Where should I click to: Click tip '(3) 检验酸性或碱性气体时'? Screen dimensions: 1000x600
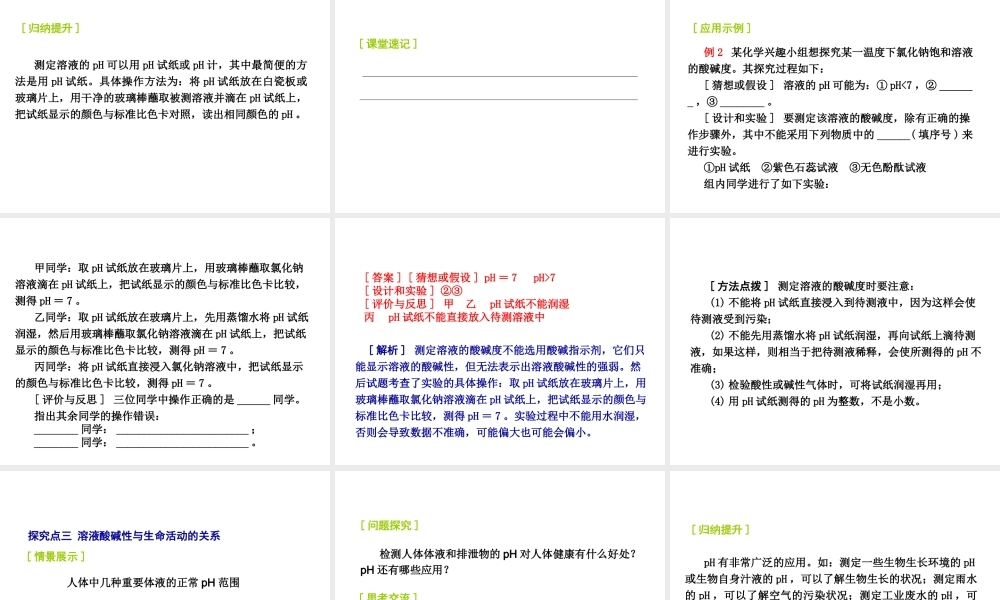pyautogui.click(x=827, y=385)
